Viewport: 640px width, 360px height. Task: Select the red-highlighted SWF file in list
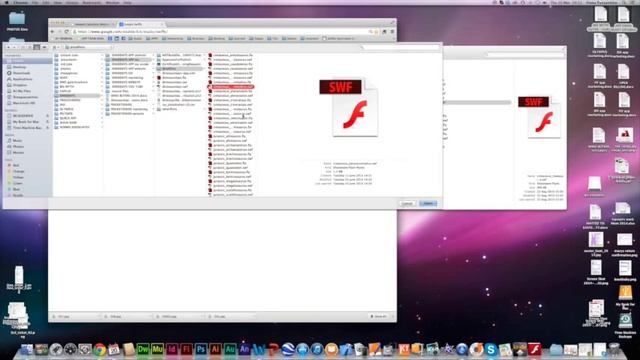click(232, 87)
